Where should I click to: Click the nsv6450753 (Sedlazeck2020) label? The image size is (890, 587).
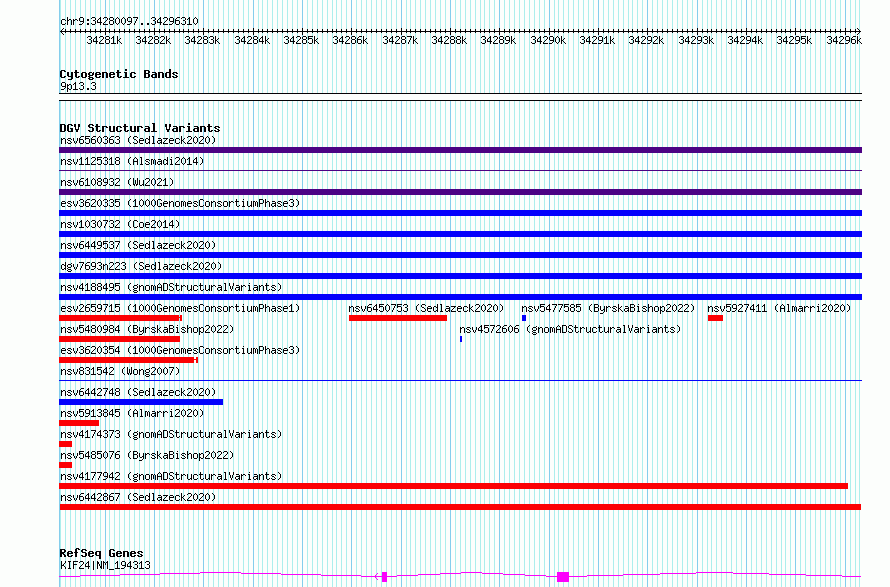click(x=426, y=308)
